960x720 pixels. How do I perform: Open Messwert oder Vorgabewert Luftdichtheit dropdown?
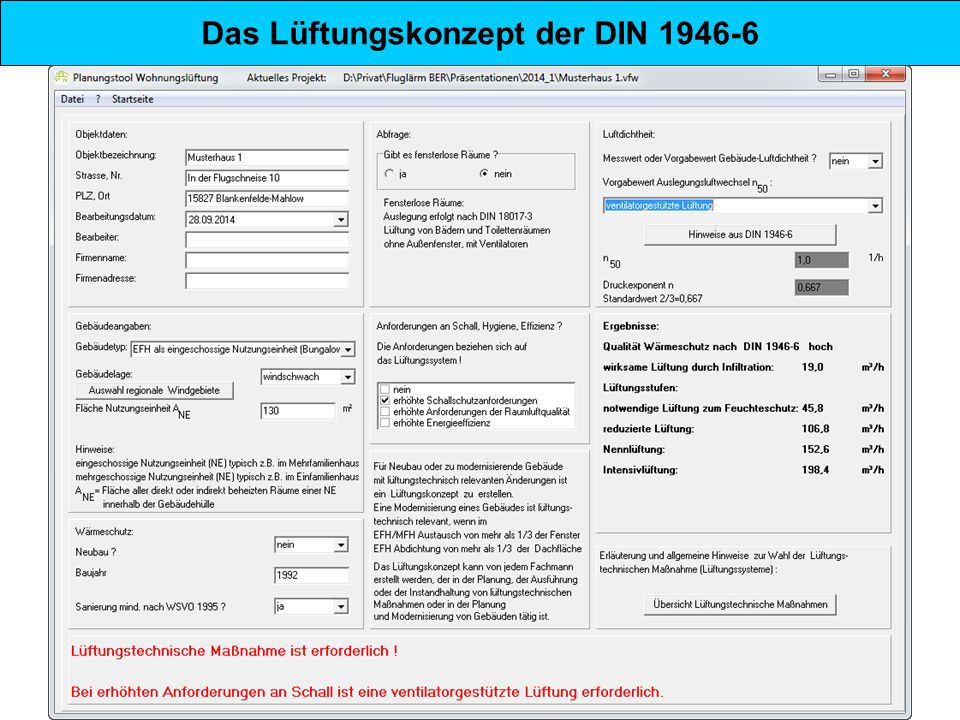(x=876, y=161)
